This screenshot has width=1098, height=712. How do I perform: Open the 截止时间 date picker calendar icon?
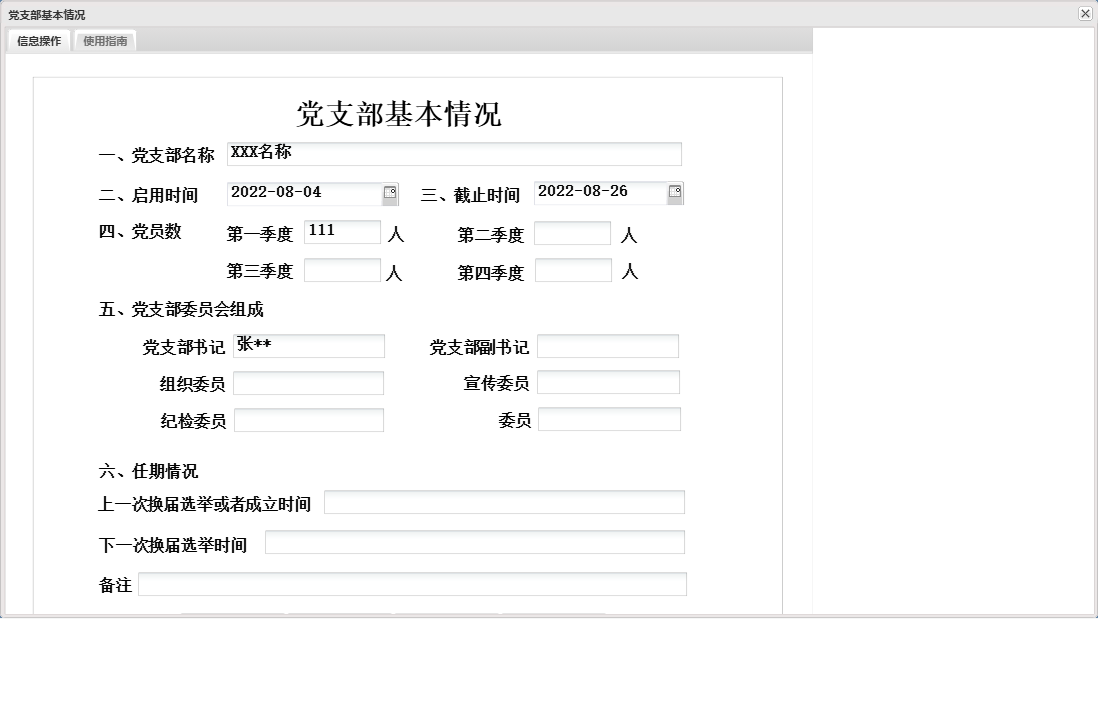pyautogui.click(x=676, y=193)
